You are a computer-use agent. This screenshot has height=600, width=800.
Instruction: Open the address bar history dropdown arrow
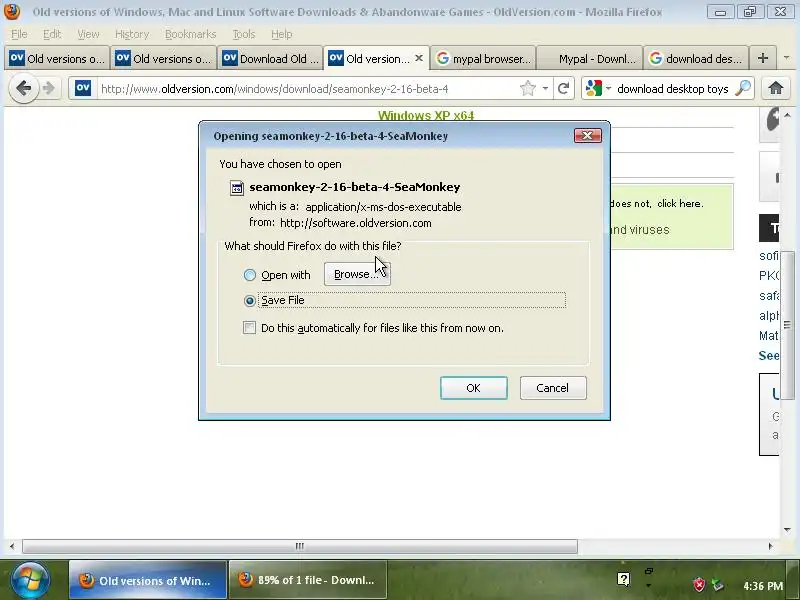[x=545, y=88]
